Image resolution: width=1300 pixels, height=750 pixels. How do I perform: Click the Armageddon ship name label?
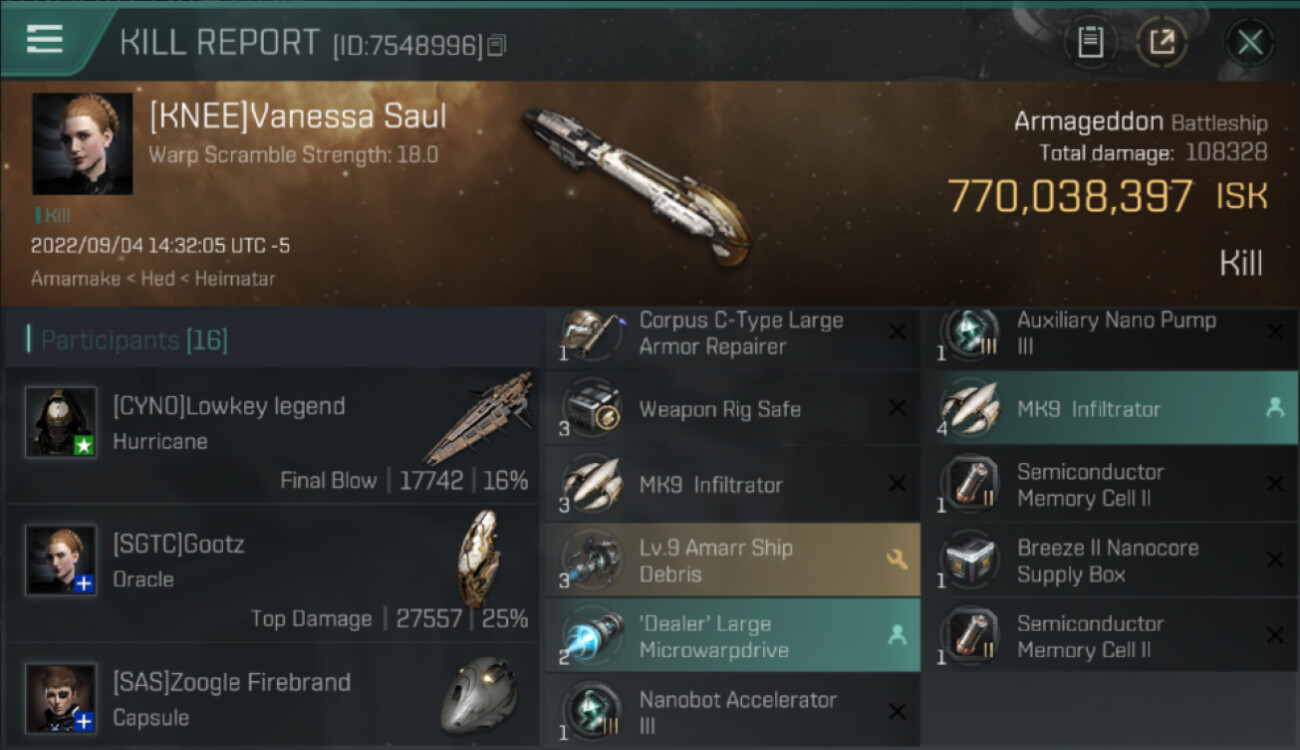tap(1088, 122)
